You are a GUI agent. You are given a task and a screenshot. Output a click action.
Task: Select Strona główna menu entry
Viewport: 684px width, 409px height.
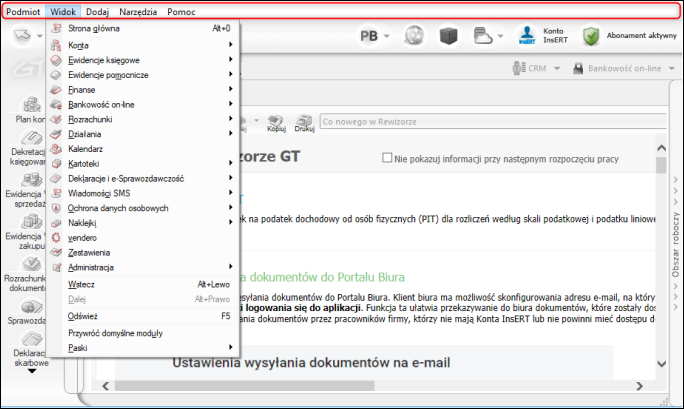[143, 28]
